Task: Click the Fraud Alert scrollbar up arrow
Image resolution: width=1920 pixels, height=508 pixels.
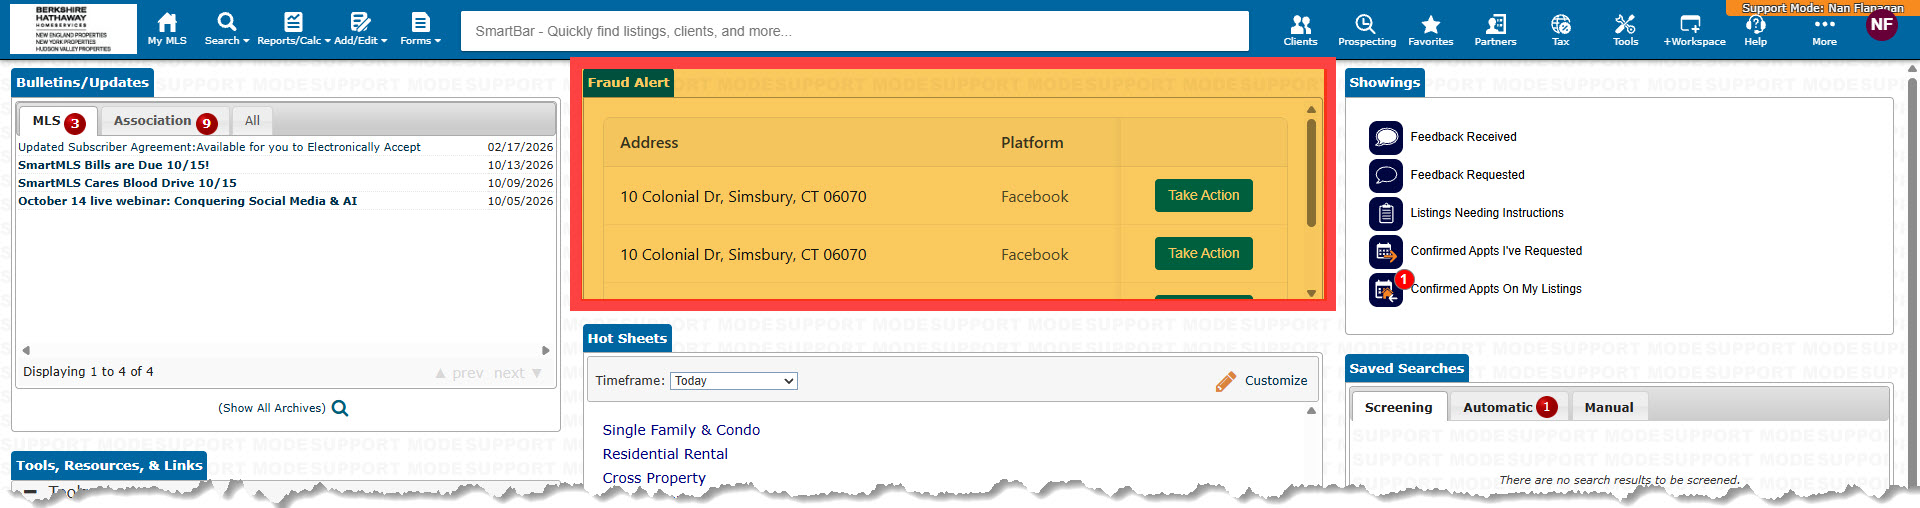Action: tap(1311, 110)
